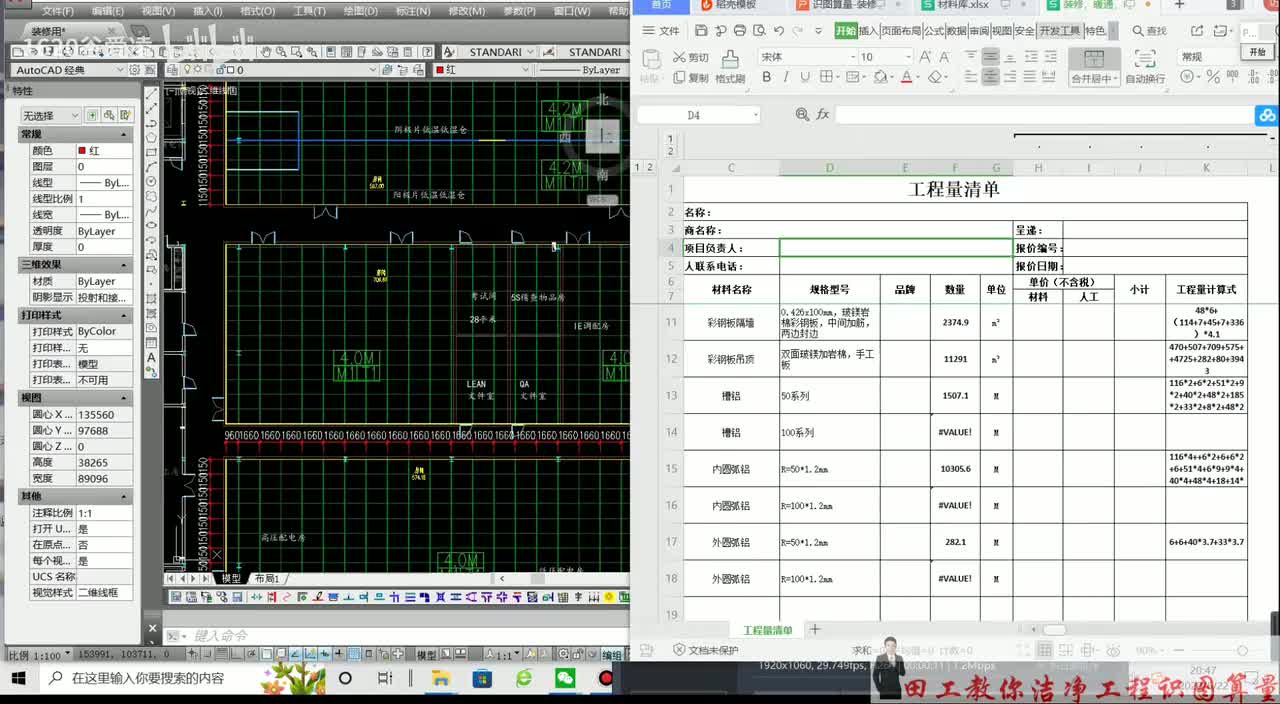Screen dimensions: 1280x704
Task: Click the Windows Start button
Action: [18, 678]
